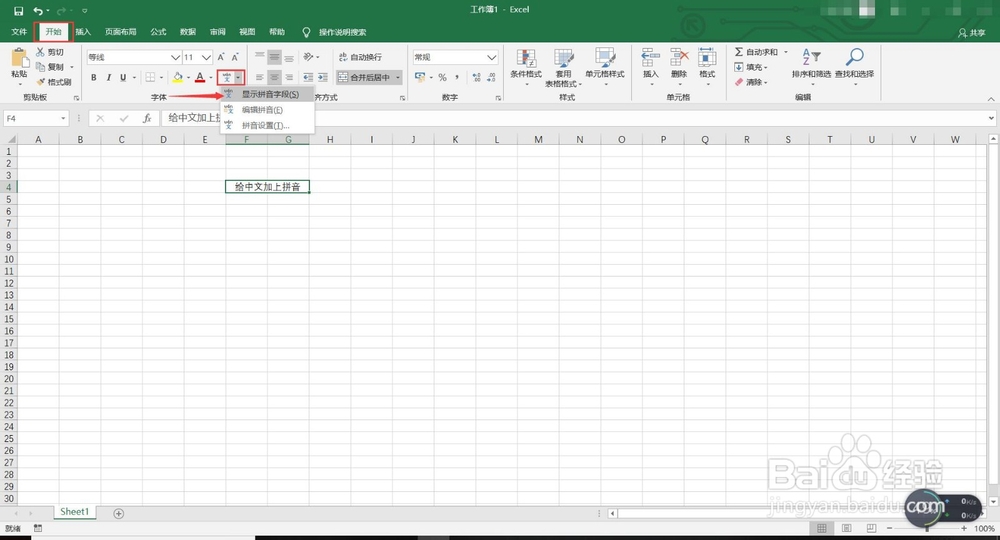Toggle underline formatting
Image resolution: width=1000 pixels, height=540 pixels.
pyautogui.click(x=123, y=77)
